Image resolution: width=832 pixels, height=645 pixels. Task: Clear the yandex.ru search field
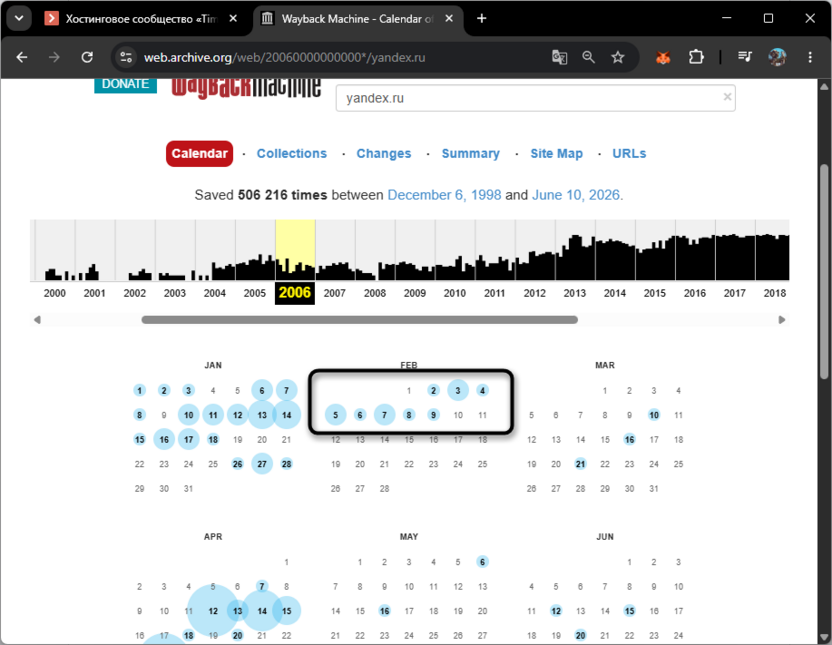pyautogui.click(x=727, y=97)
